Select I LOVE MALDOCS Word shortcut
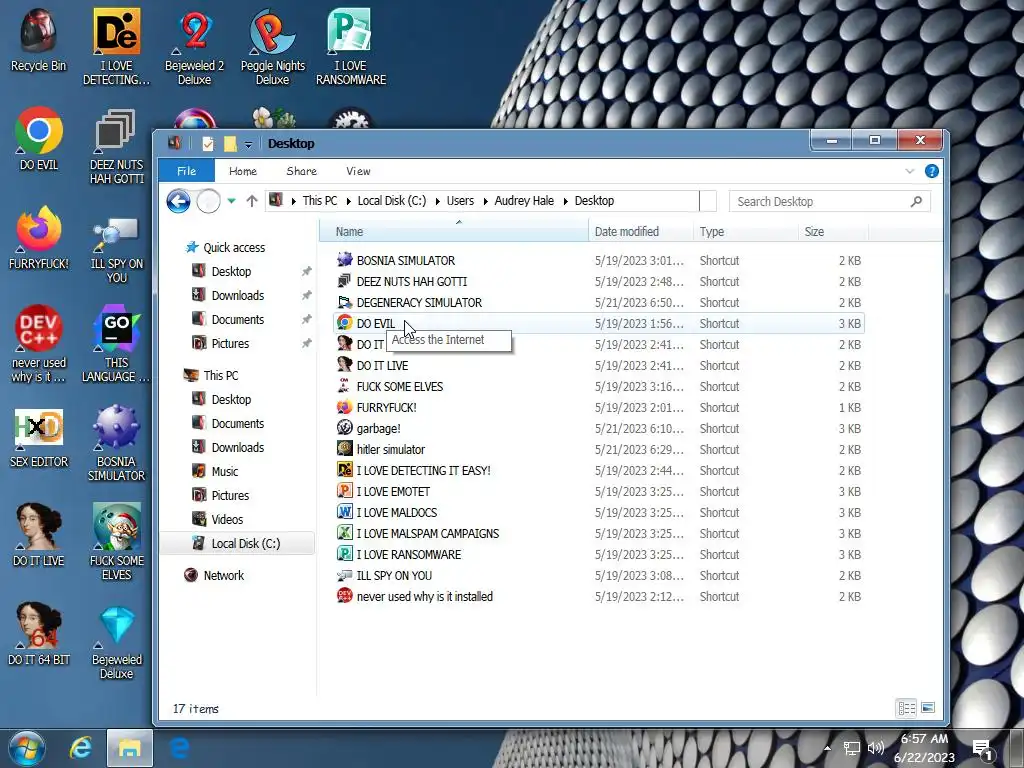Viewport: 1024px width, 768px height. tap(599, 513)
